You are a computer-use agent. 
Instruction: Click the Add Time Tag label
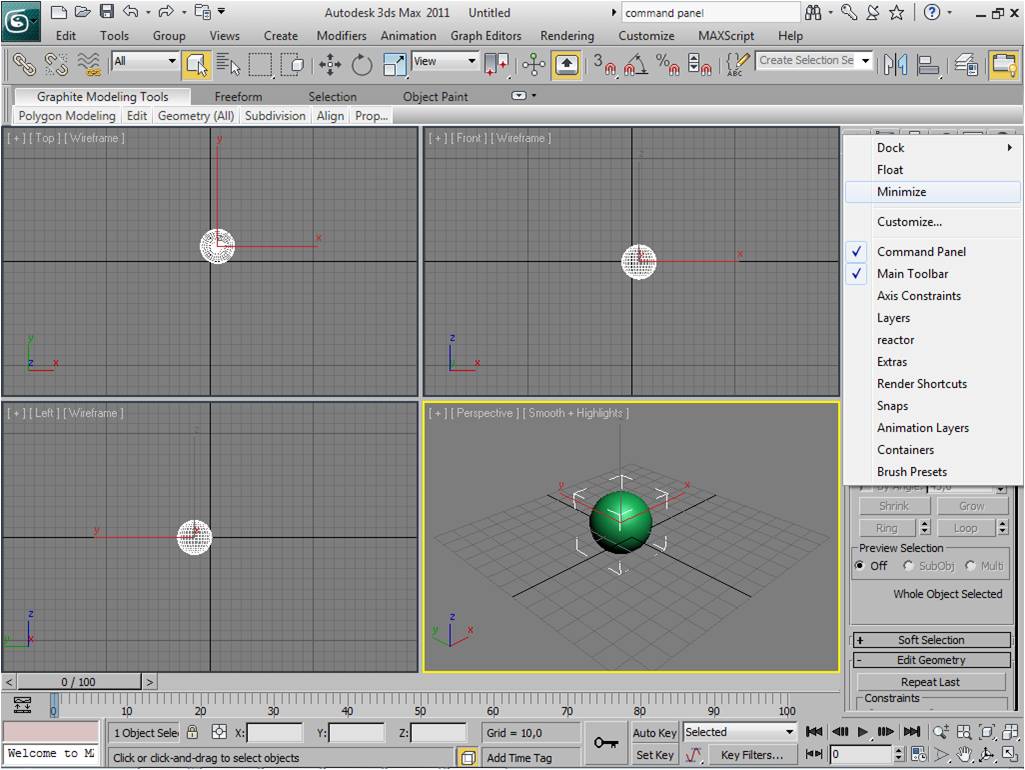[x=519, y=758]
